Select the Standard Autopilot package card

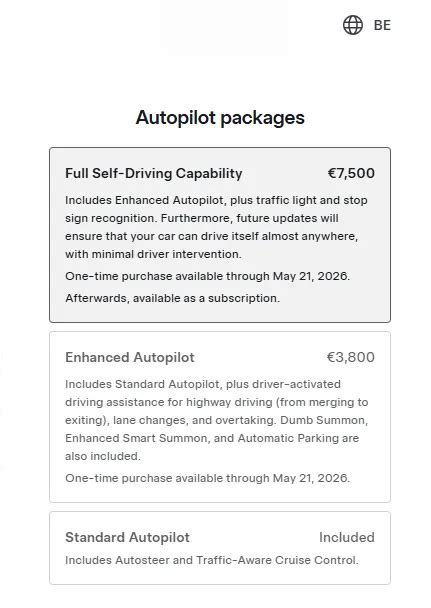220,548
